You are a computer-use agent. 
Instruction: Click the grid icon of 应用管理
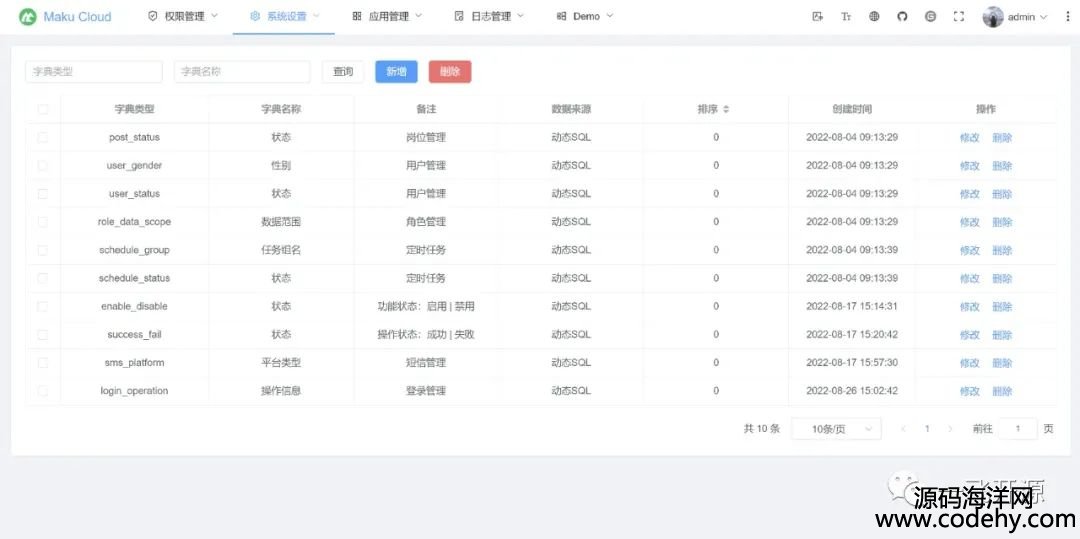tap(357, 16)
